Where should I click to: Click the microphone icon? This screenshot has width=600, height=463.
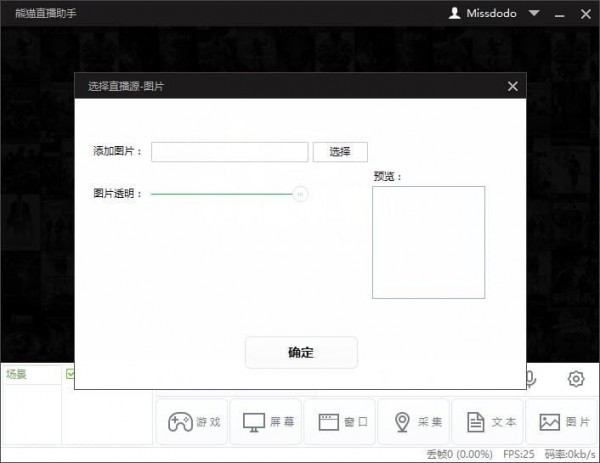click(532, 379)
